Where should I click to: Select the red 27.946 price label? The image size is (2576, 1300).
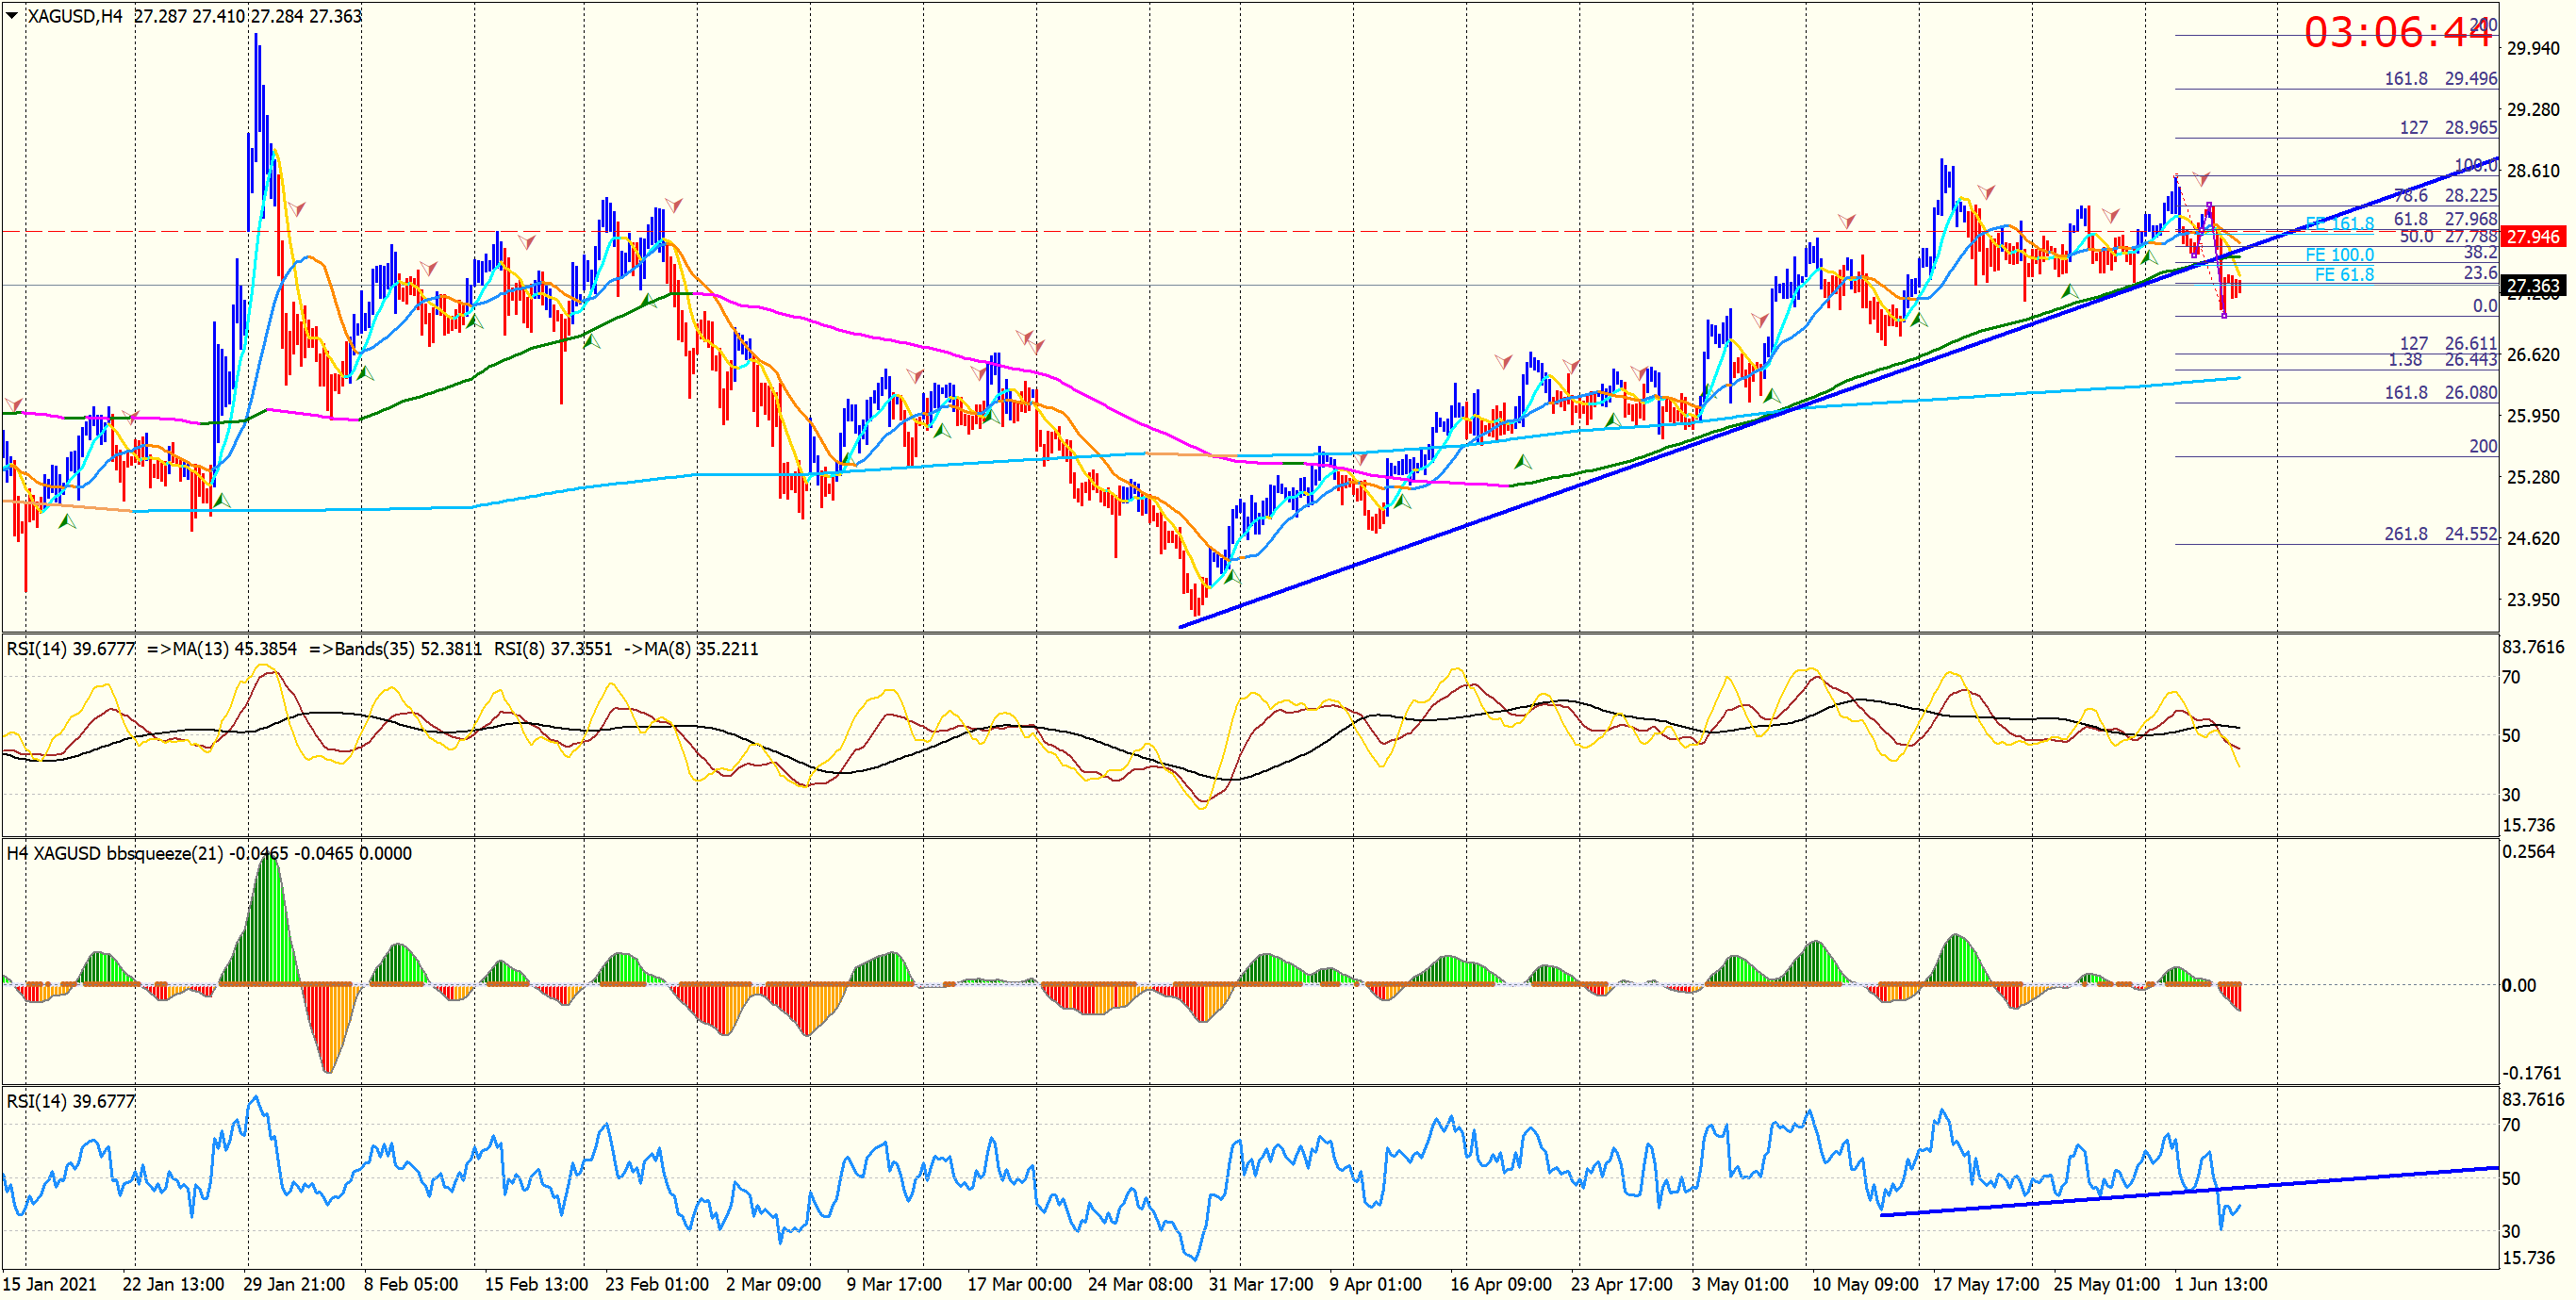click(x=2533, y=237)
